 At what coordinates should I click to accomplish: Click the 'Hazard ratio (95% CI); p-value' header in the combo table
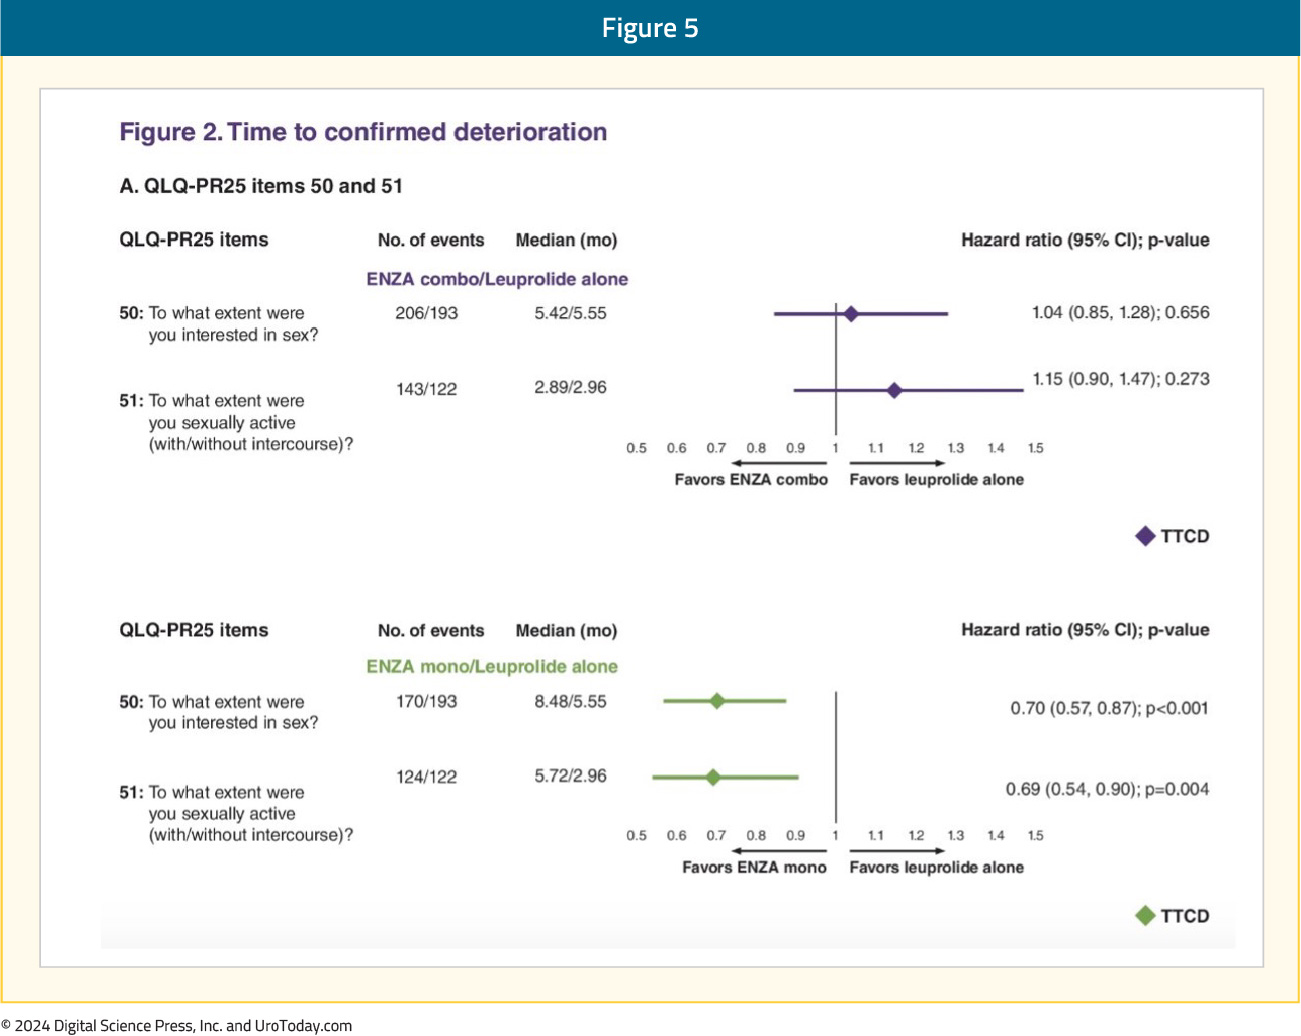[x=1085, y=240]
